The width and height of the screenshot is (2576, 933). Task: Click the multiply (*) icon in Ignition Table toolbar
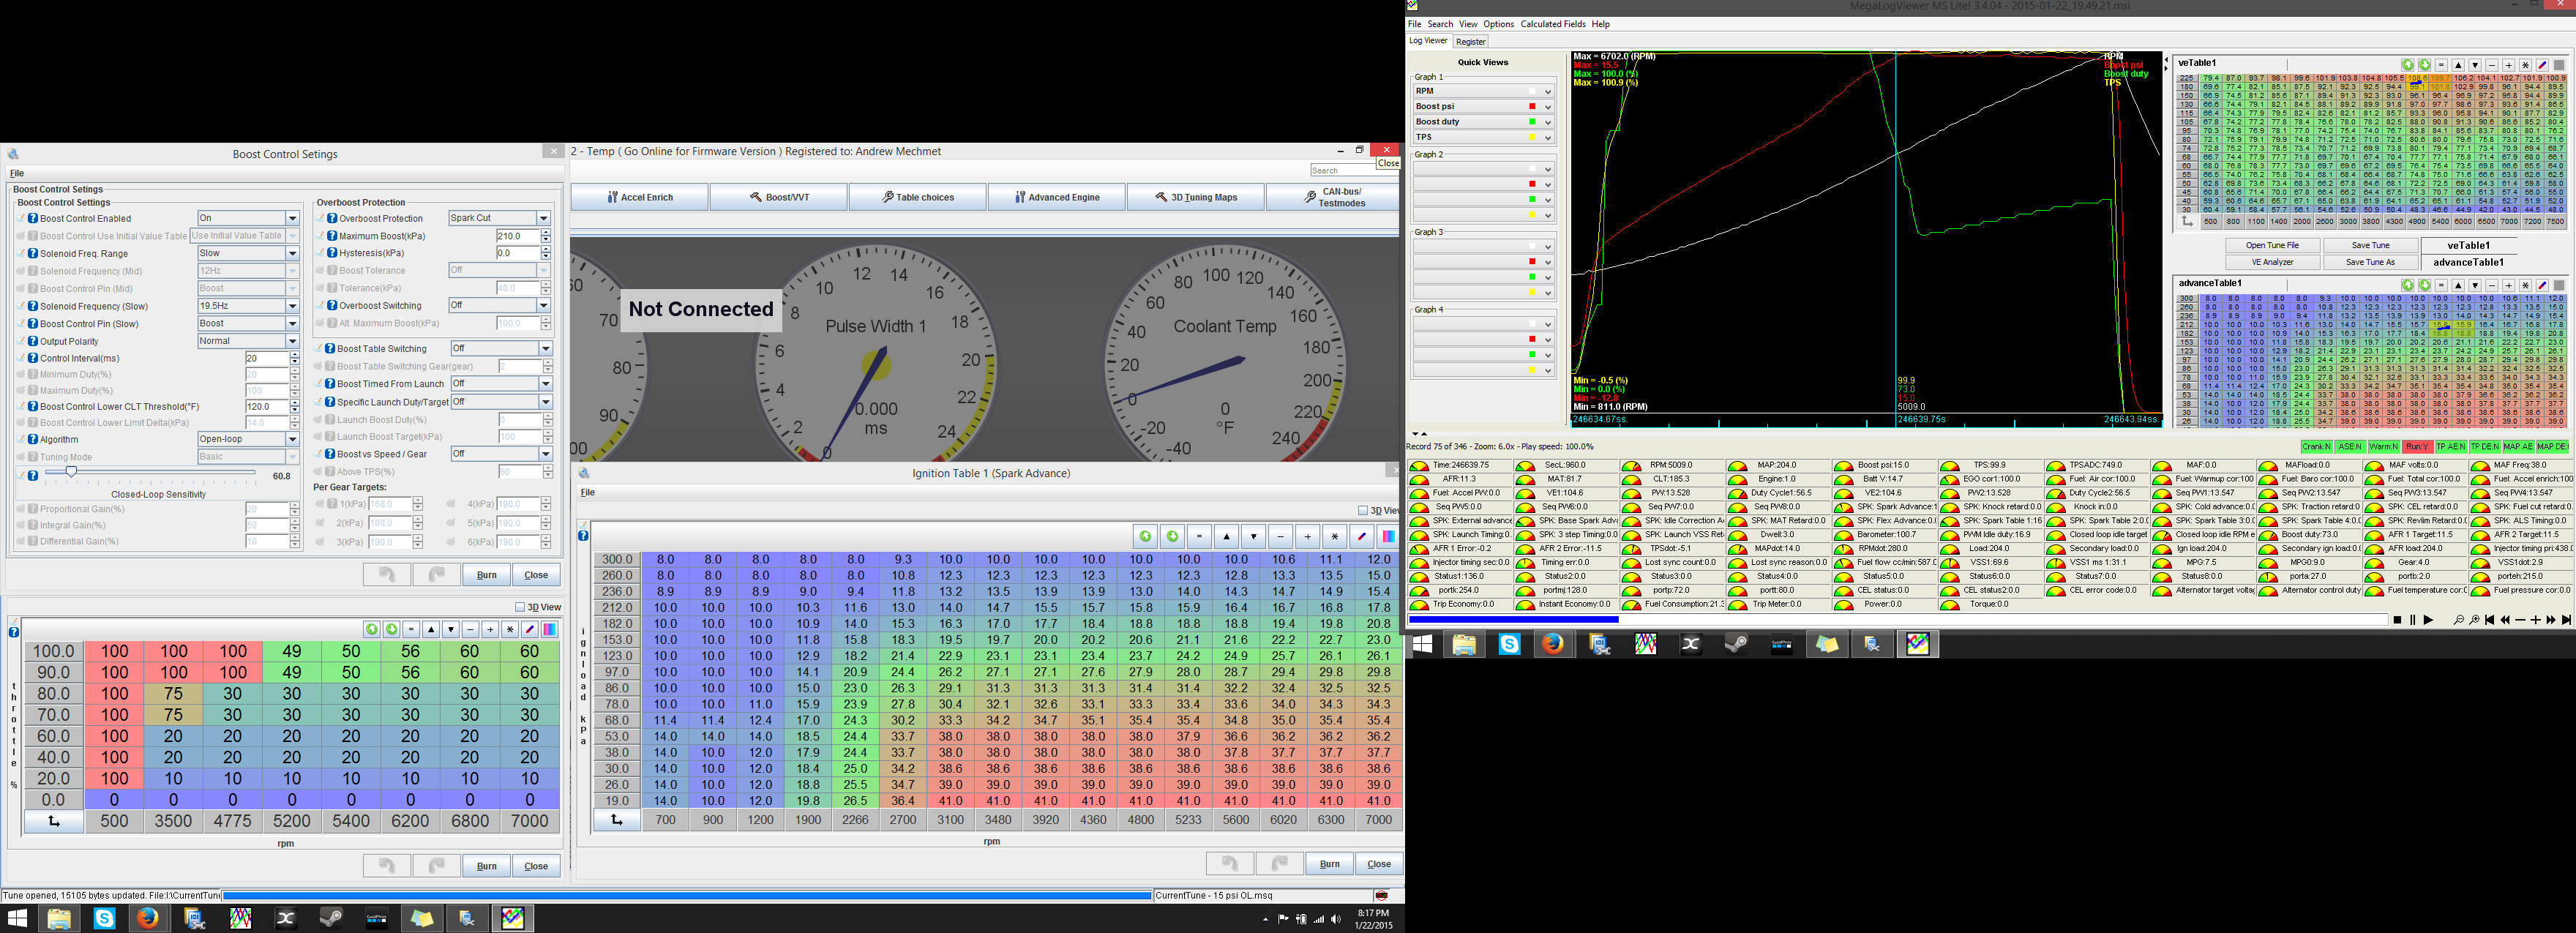pos(1334,536)
